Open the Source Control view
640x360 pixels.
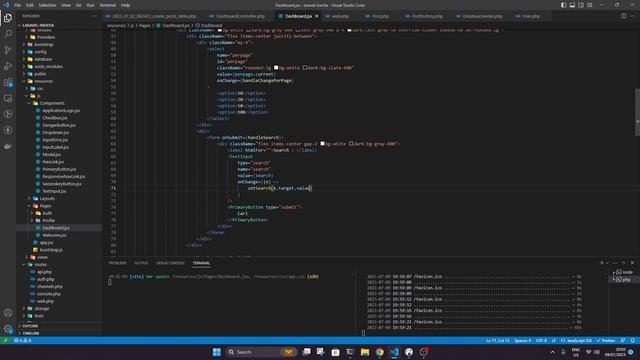[x=8, y=50]
